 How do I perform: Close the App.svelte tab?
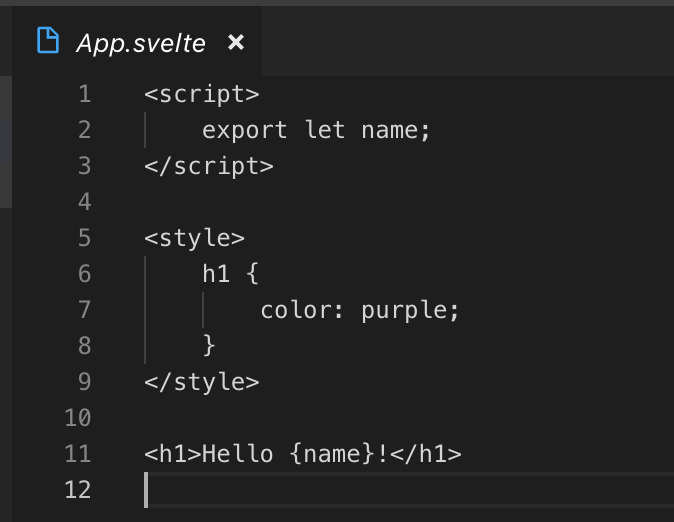coord(236,42)
